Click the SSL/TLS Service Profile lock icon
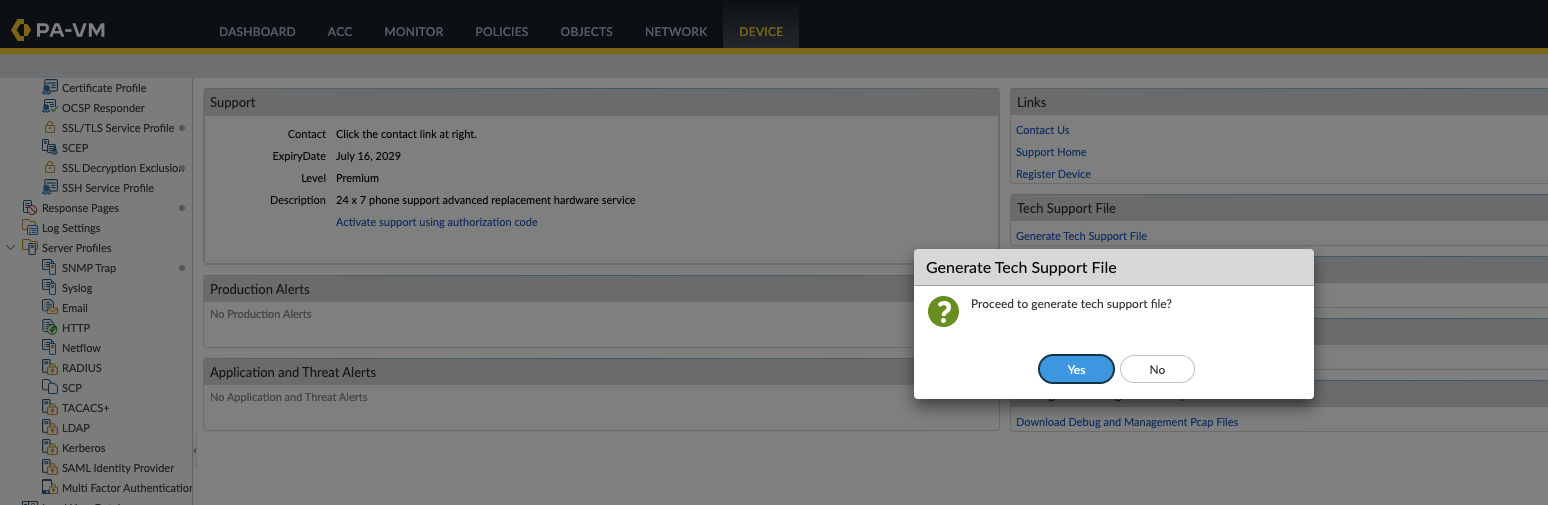Image resolution: width=1548 pixels, height=505 pixels. click(50, 128)
